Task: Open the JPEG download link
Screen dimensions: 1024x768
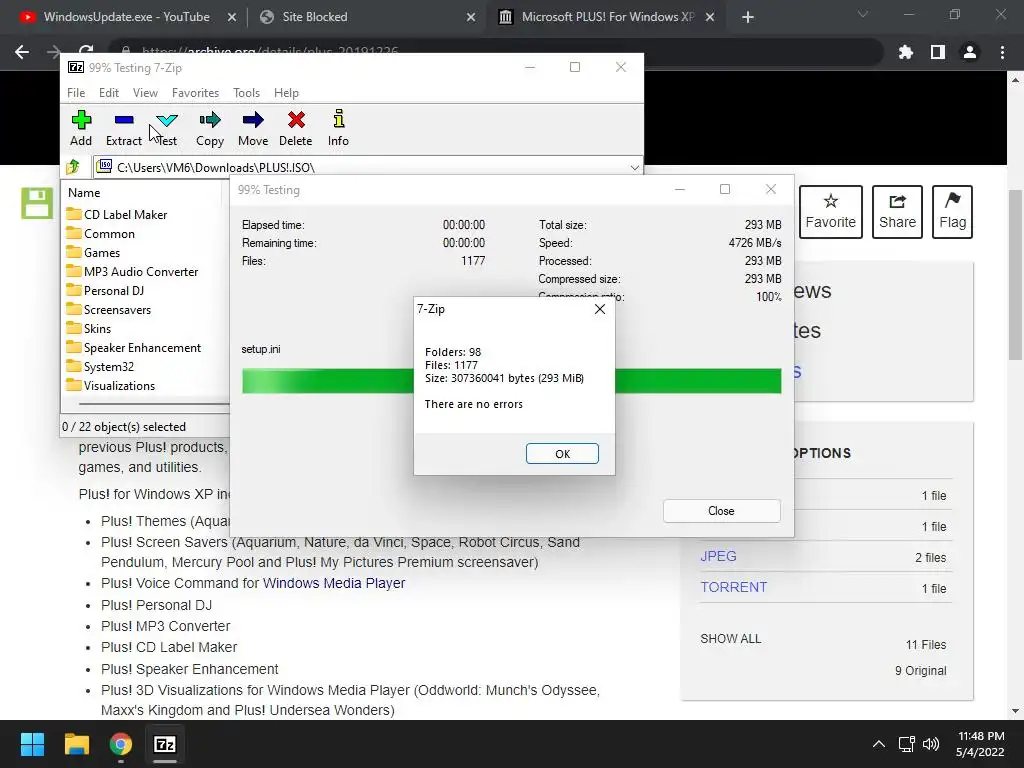Action: point(718,556)
